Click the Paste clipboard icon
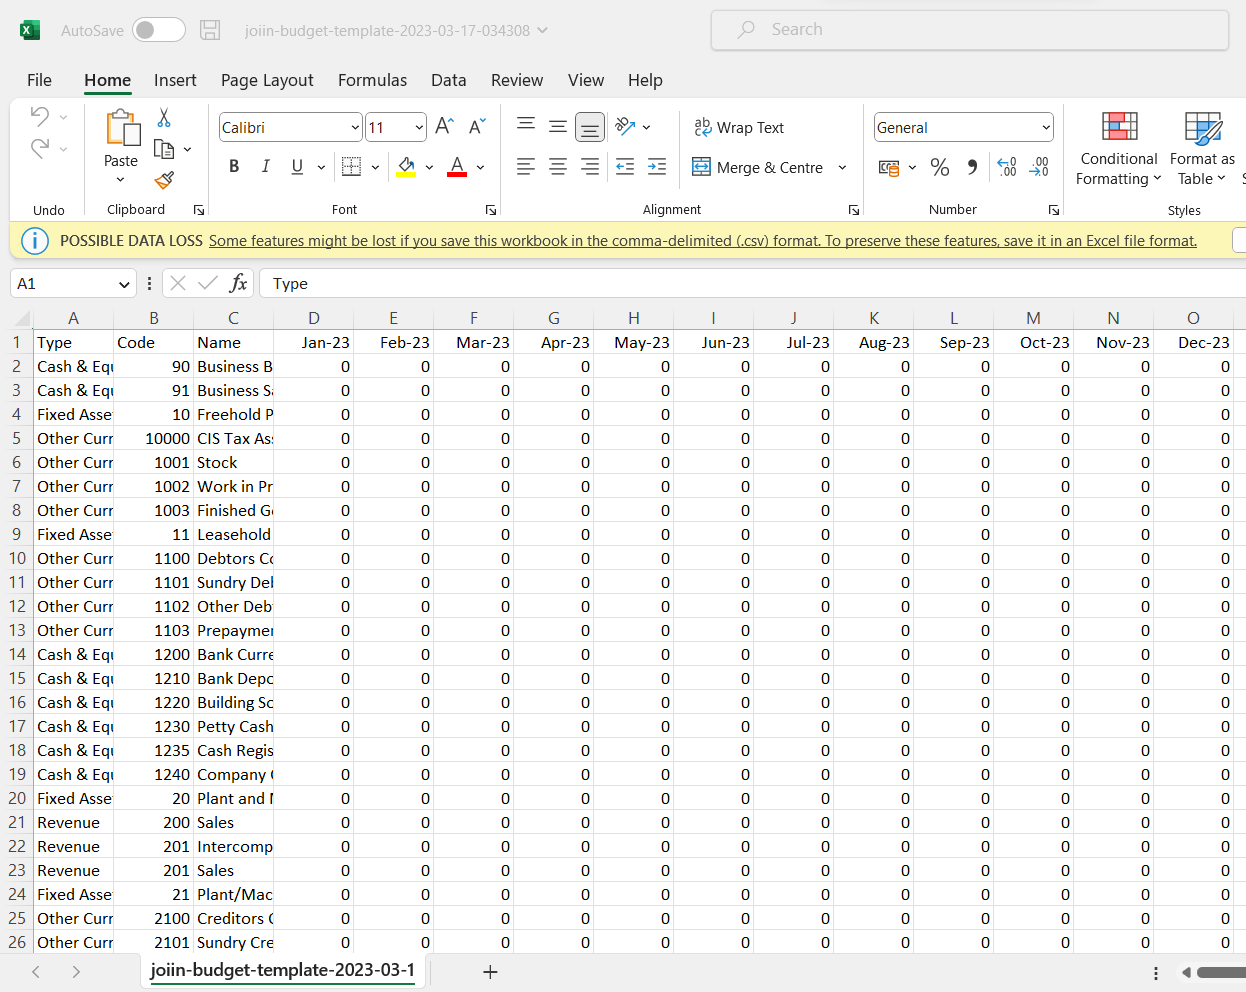1246x992 pixels. 122,128
